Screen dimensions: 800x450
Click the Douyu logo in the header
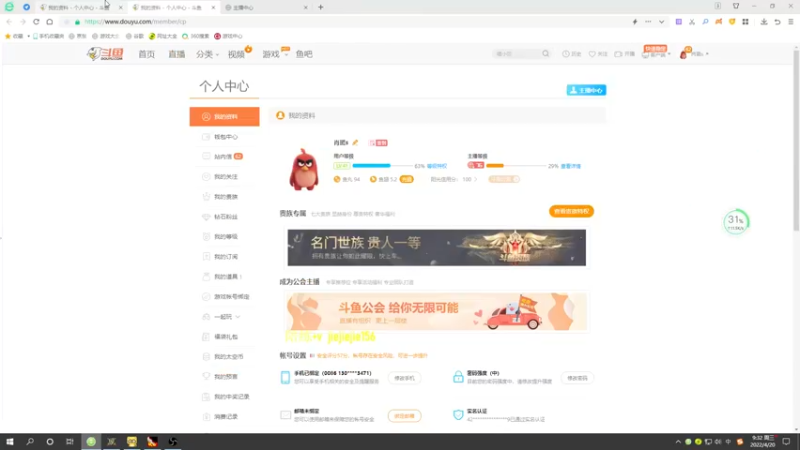click(105, 54)
